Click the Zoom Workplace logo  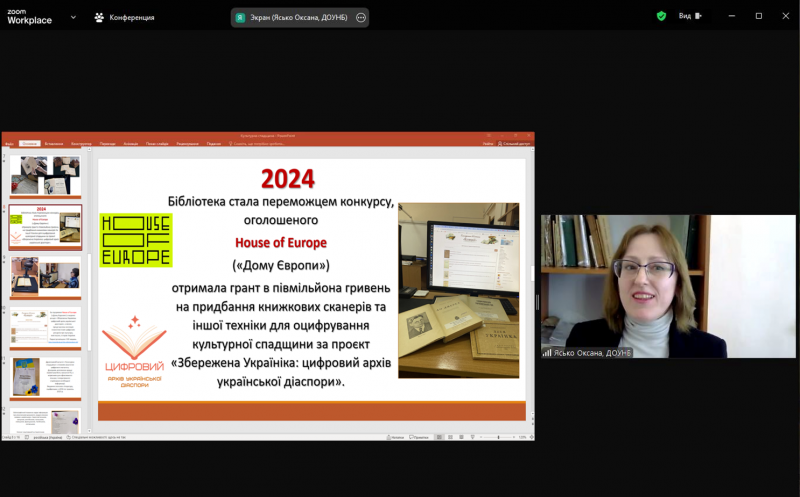pyautogui.click(x=29, y=17)
